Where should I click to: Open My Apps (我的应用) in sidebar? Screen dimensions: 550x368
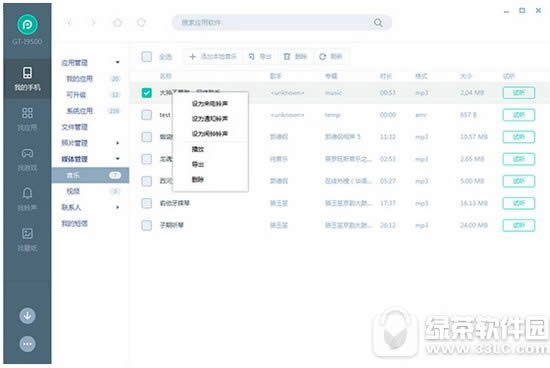80,79
